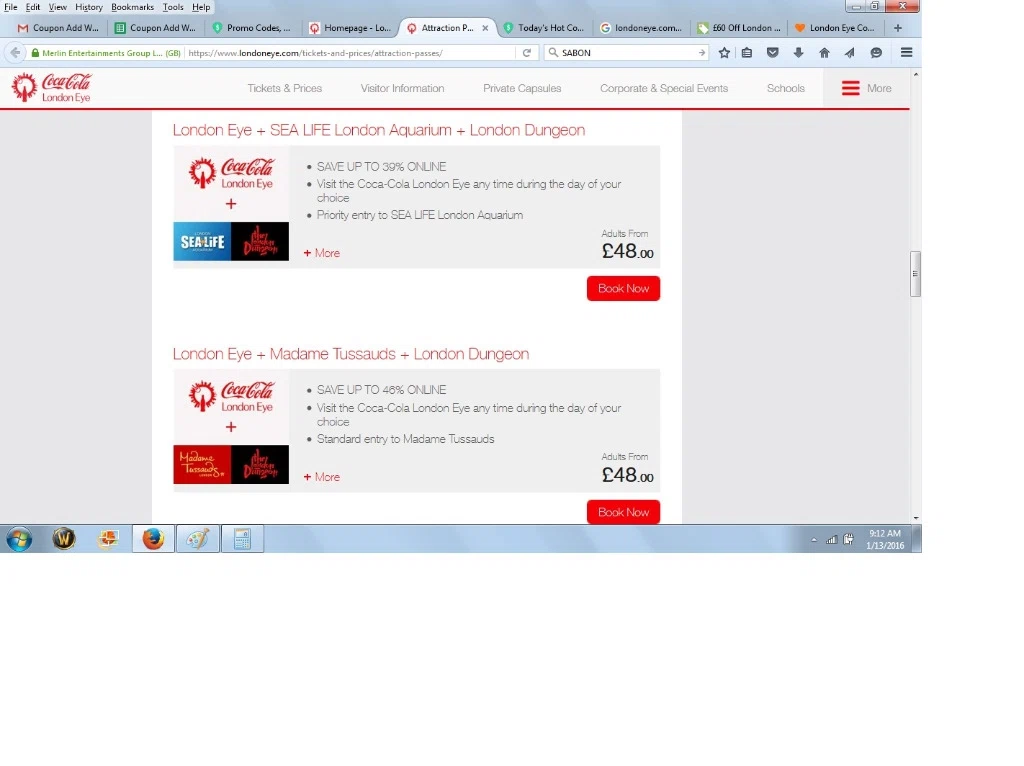The height and width of the screenshot is (766, 1024).
Task: Open the Edit menu
Action: coord(33,7)
